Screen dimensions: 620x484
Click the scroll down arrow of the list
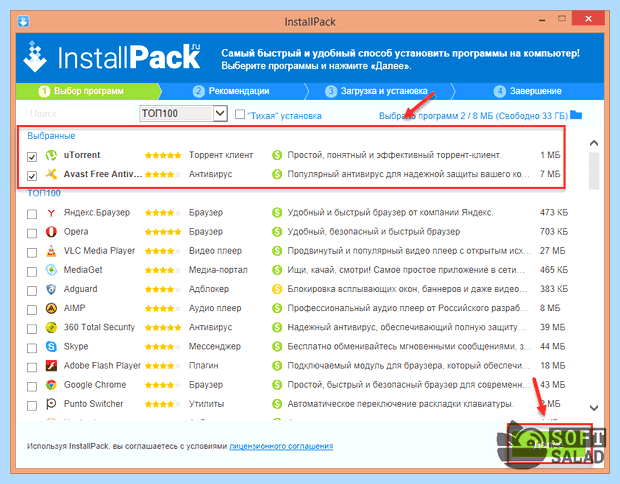[x=594, y=408]
